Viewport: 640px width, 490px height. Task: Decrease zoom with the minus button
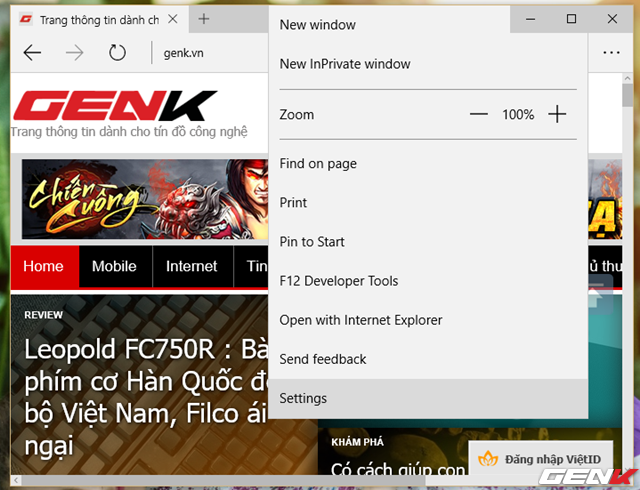pyautogui.click(x=478, y=114)
